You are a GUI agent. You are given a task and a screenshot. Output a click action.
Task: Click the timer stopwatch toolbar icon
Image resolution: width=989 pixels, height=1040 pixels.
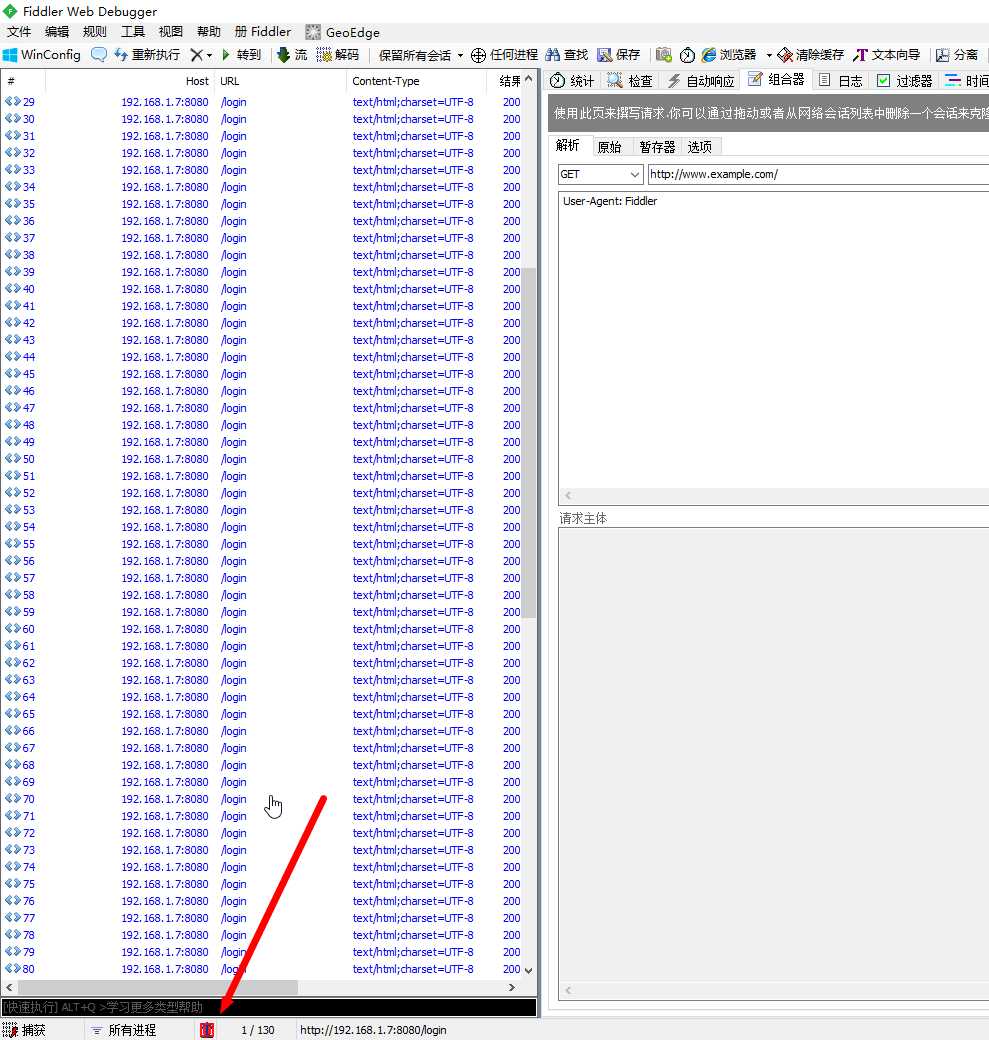pos(687,55)
